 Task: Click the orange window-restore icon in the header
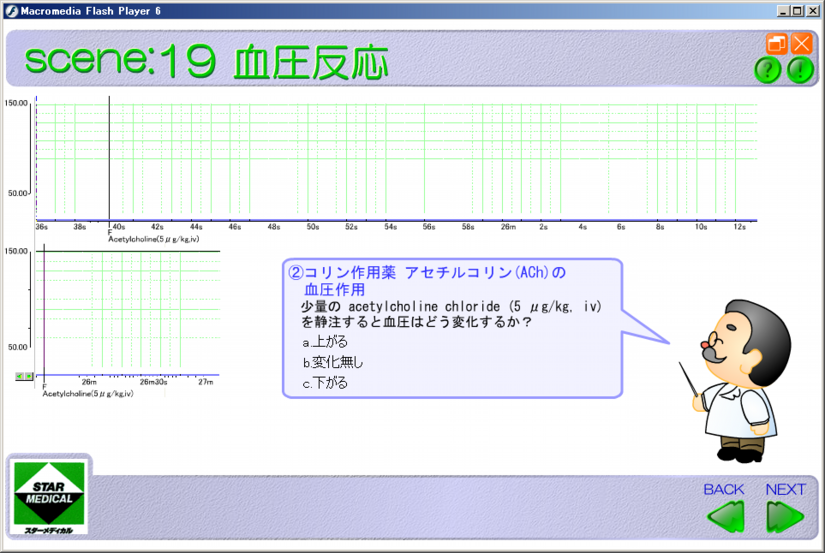pyautogui.click(x=777, y=44)
